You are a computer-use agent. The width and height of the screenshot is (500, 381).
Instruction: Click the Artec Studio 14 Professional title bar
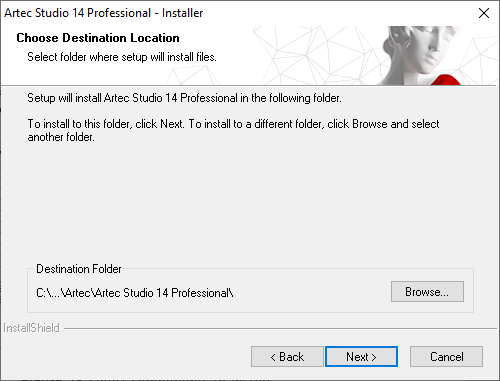click(x=104, y=13)
